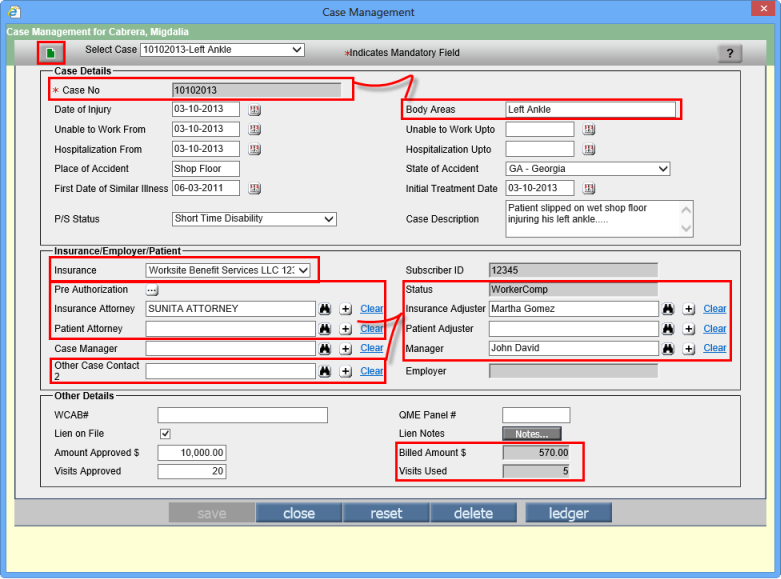Click the Date of Injury text field
The height and width of the screenshot is (579, 781).
(x=206, y=110)
